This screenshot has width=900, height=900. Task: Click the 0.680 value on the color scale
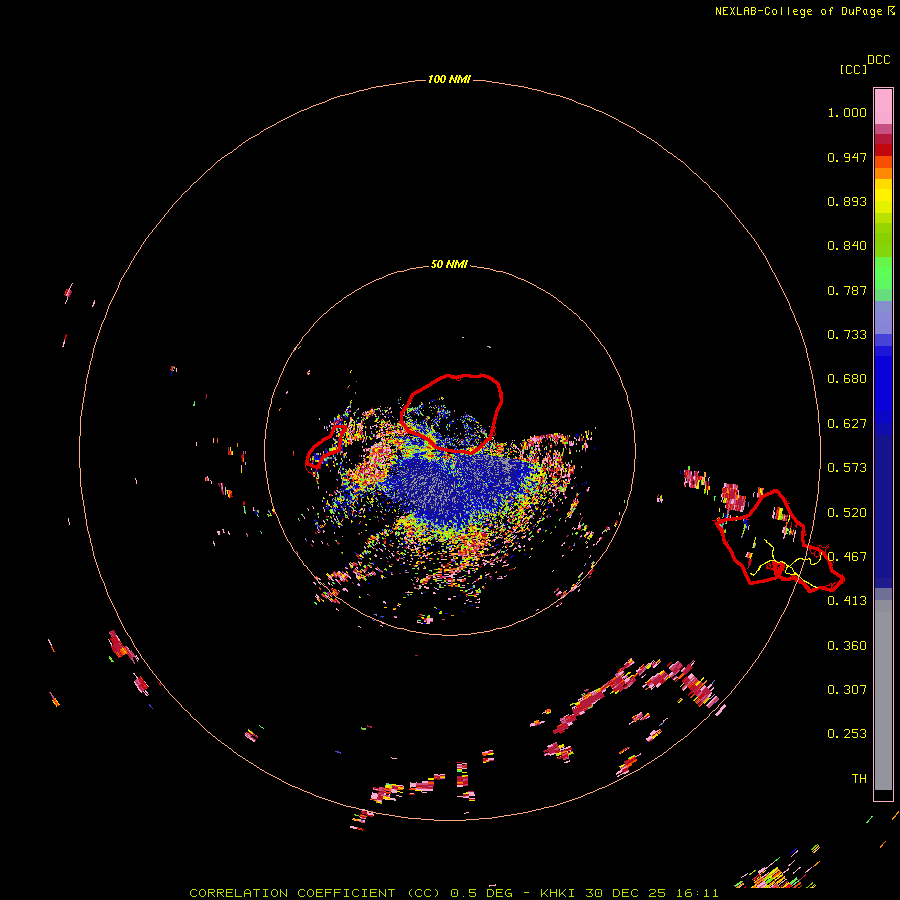847,379
